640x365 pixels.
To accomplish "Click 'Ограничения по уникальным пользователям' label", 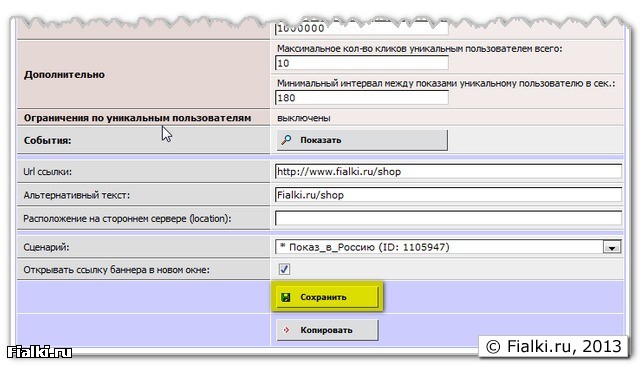I will tap(137, 118).
